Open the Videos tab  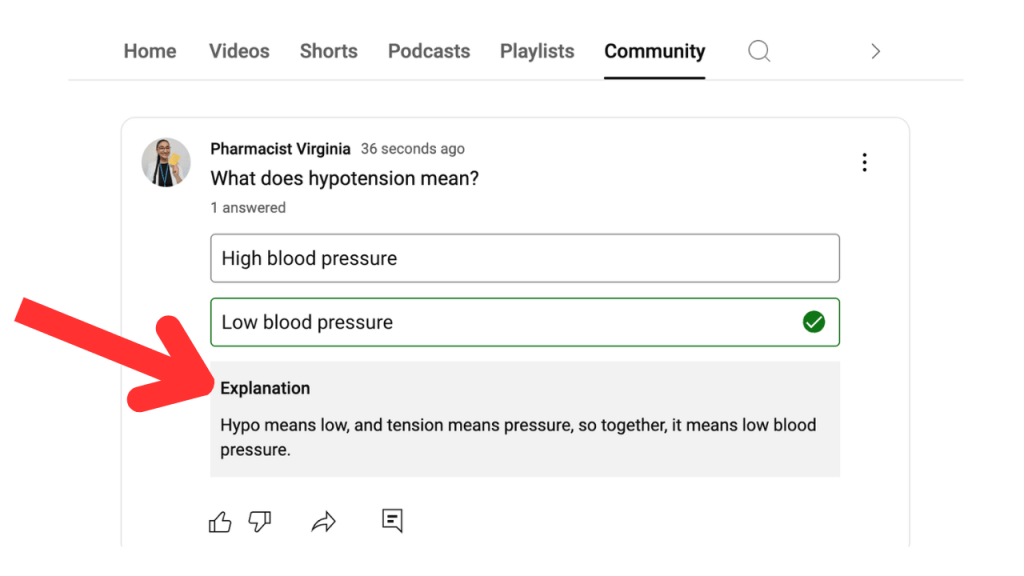tap(238, 51)
